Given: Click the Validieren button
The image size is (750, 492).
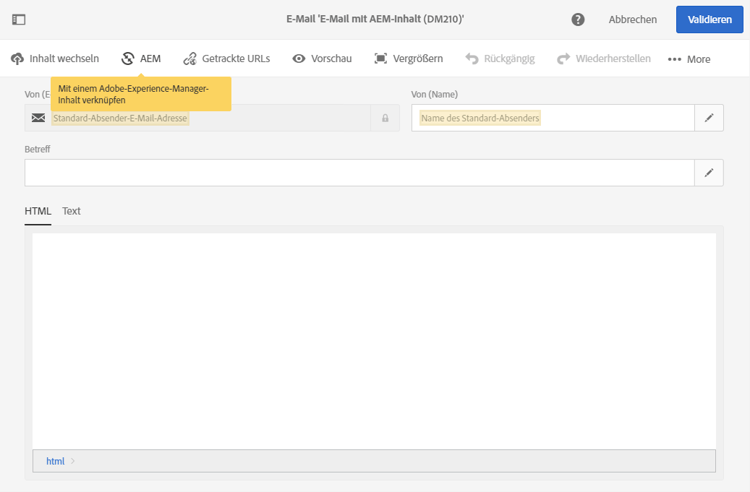Looking at the screenshot, I should coord(709,20).
